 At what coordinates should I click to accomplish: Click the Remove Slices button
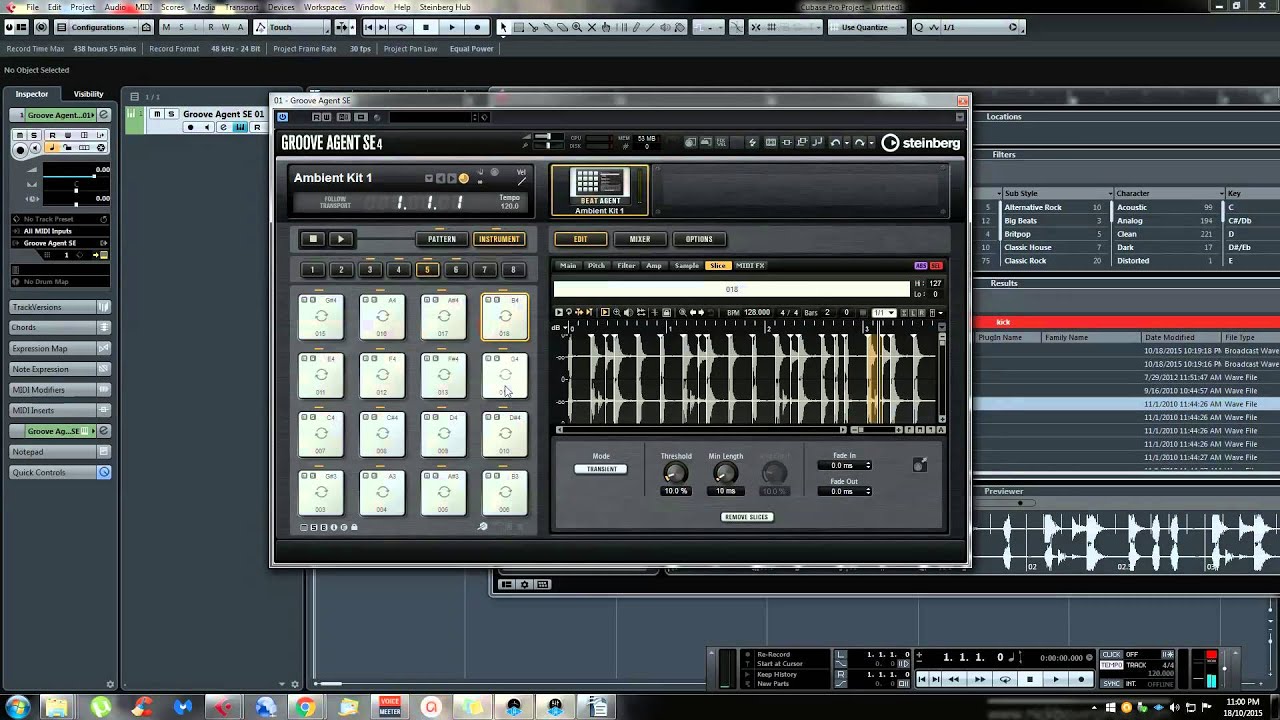pos(746,517)
